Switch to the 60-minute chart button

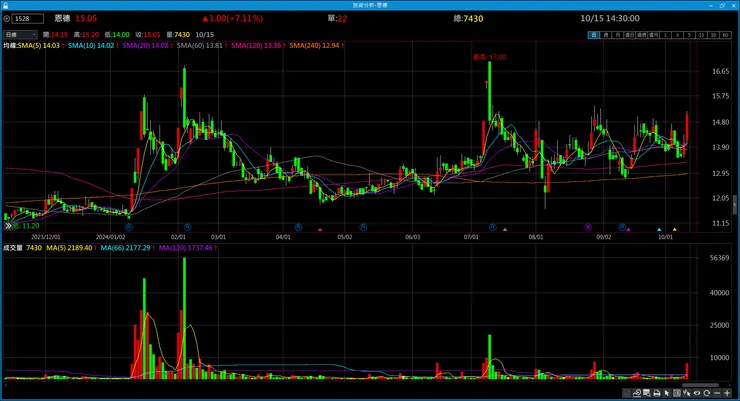coord(726,35)
